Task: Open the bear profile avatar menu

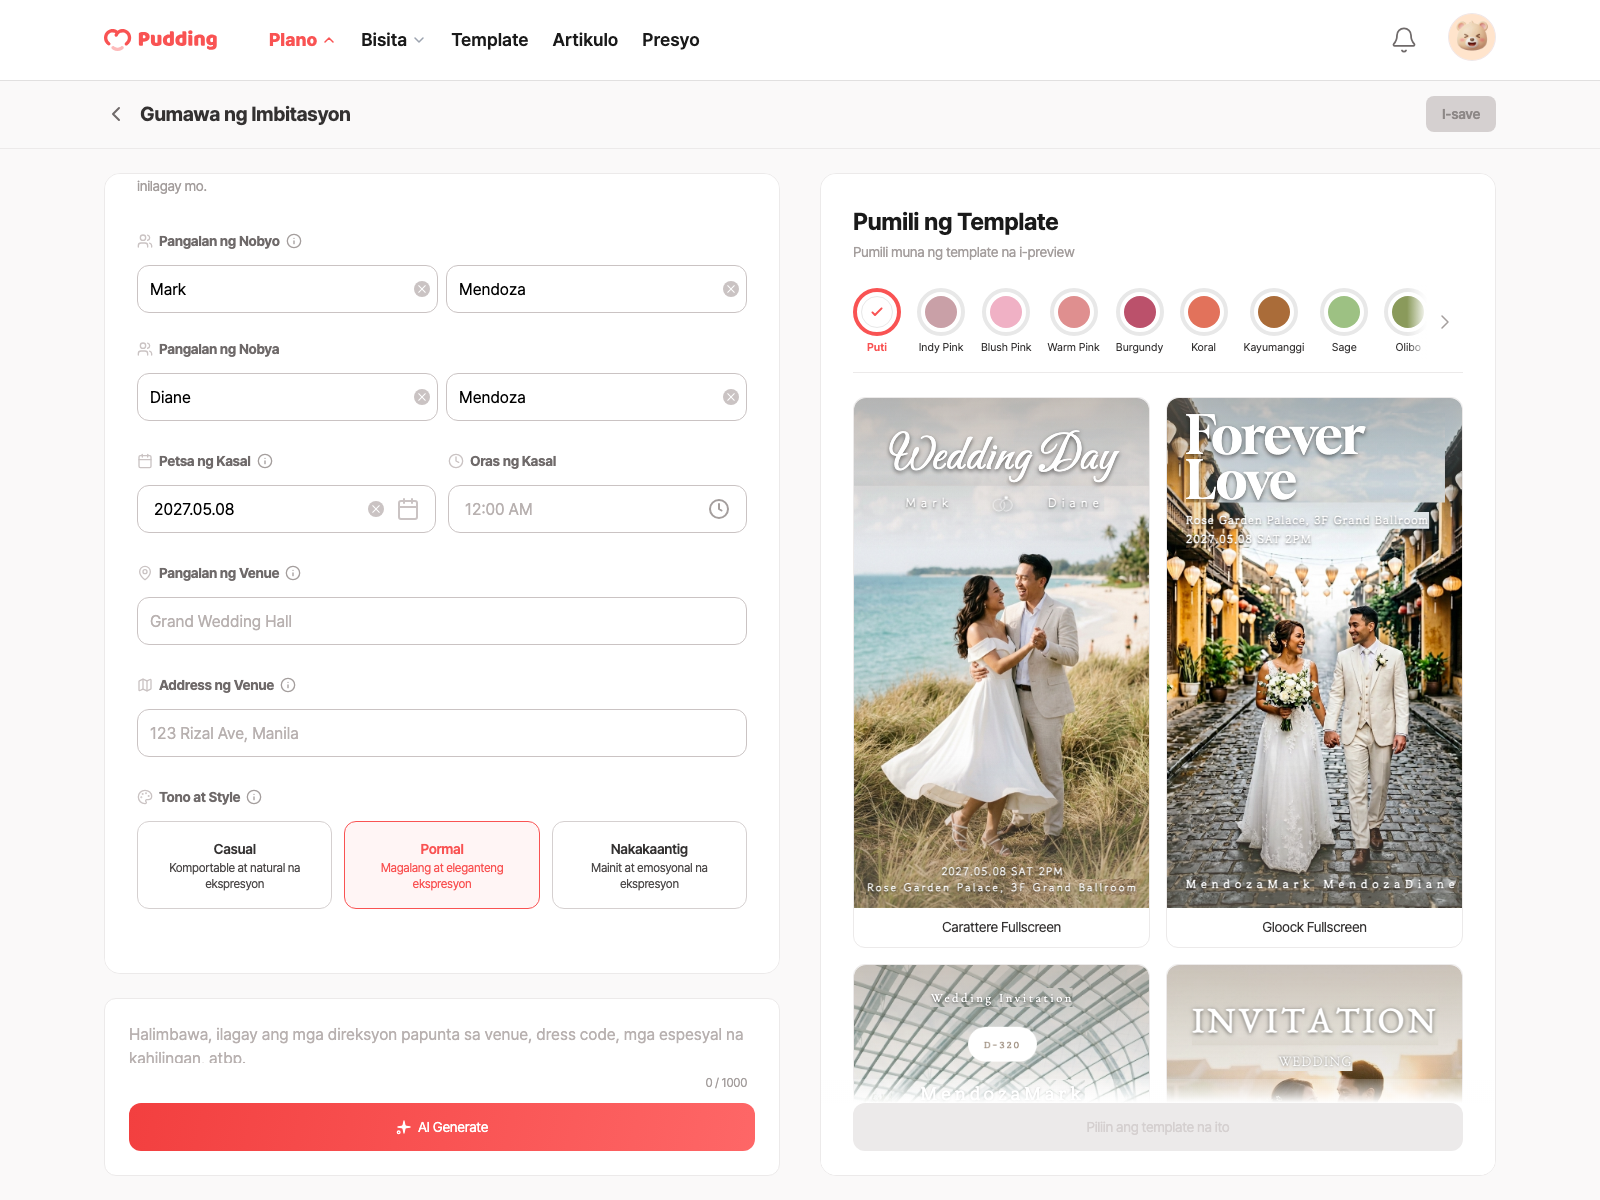Action: tap(1472, 37)
